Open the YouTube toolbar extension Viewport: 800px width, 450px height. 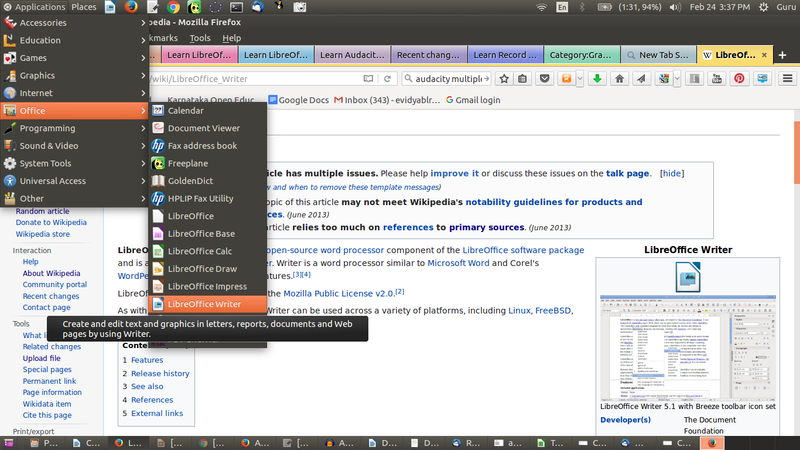[717, 79]
